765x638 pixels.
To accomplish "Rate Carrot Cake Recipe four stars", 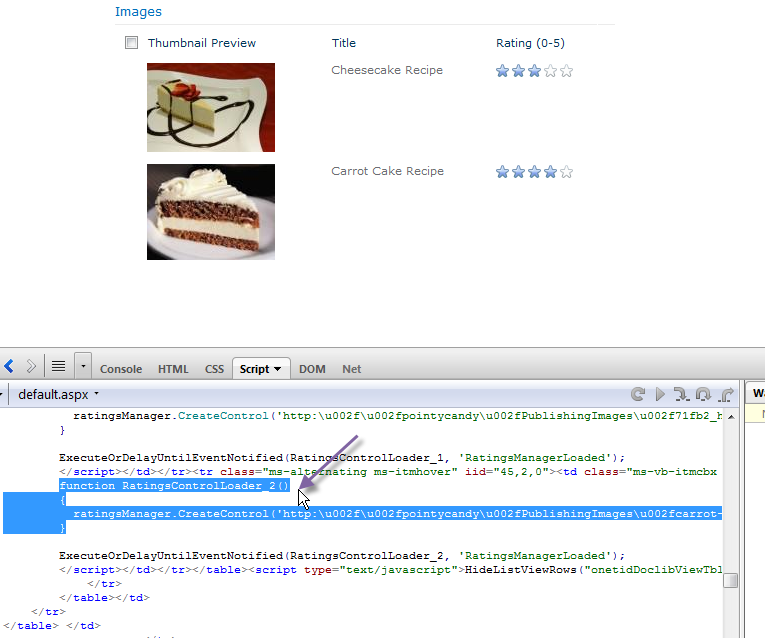I will (550, 172).
